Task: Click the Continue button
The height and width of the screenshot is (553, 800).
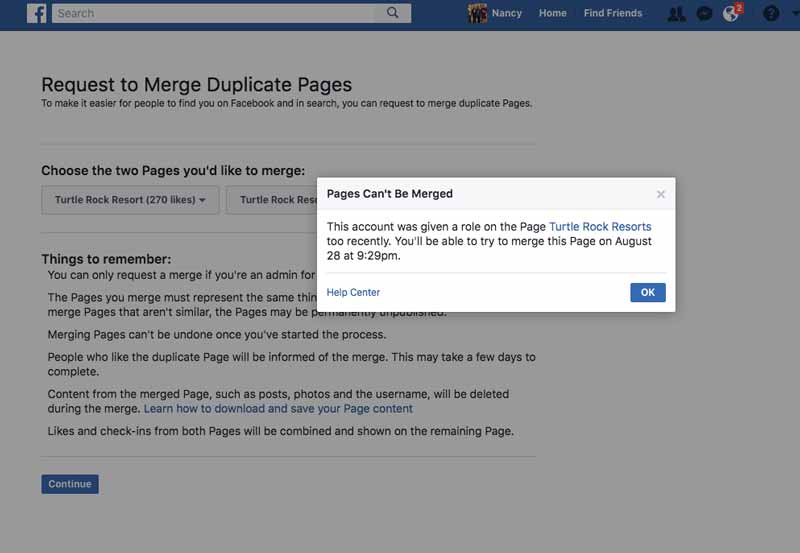Action: (70, 484)
